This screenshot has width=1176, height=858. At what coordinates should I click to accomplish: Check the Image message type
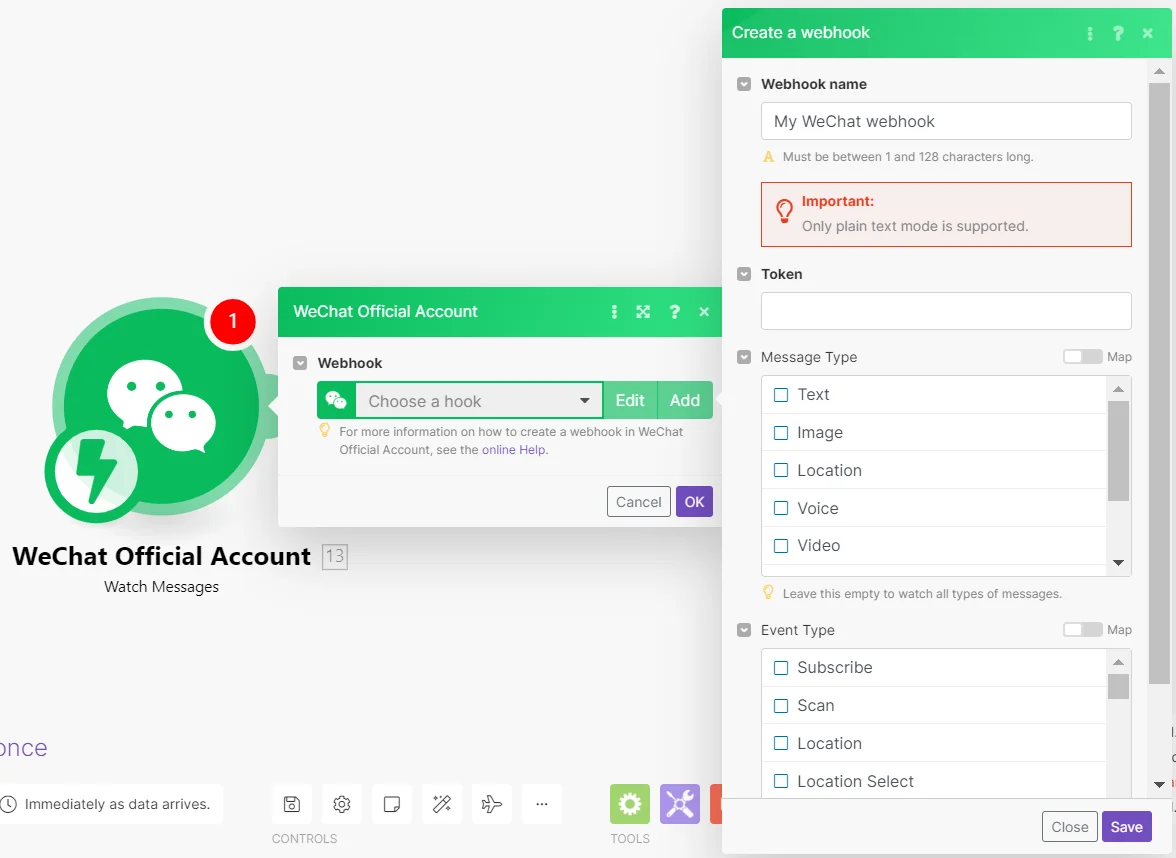(781, 433)
